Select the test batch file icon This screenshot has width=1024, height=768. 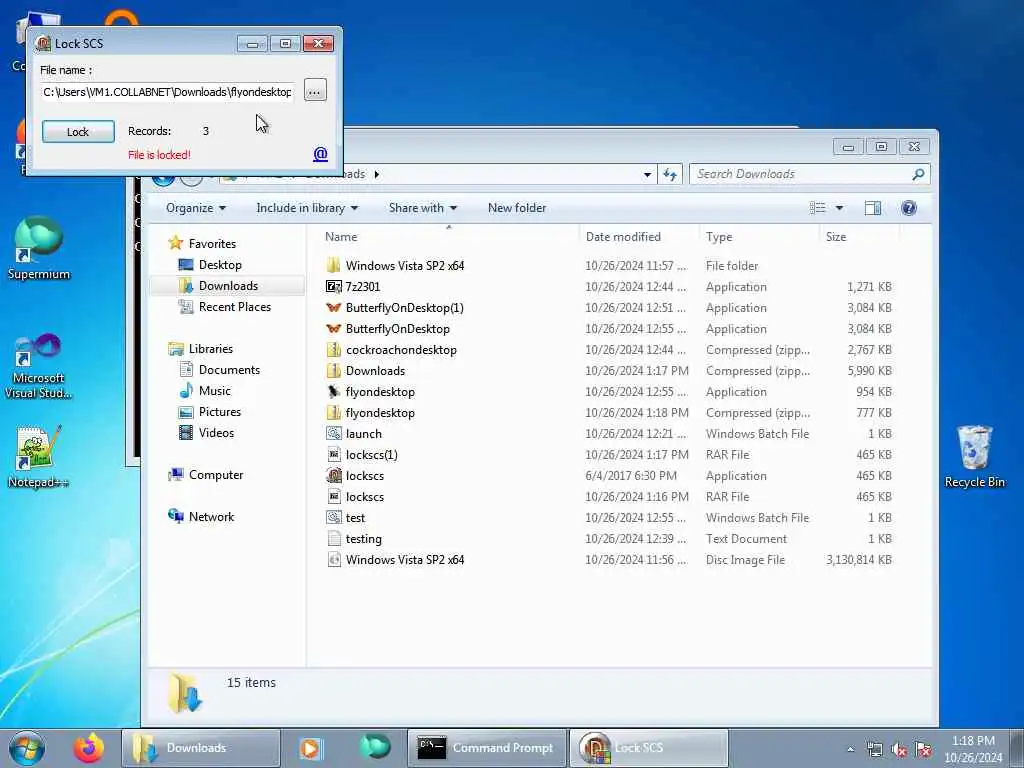pos(333,517)
